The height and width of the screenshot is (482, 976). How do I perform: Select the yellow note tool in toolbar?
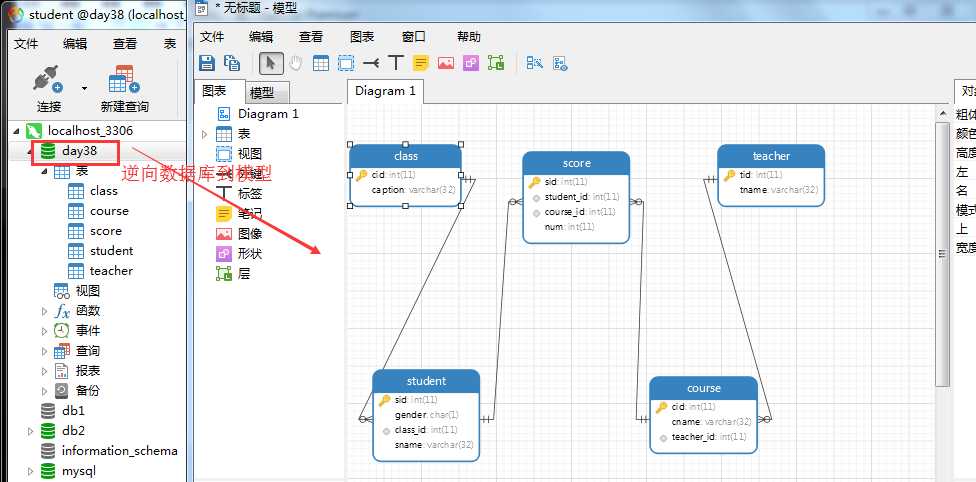[x=421, y=63]
